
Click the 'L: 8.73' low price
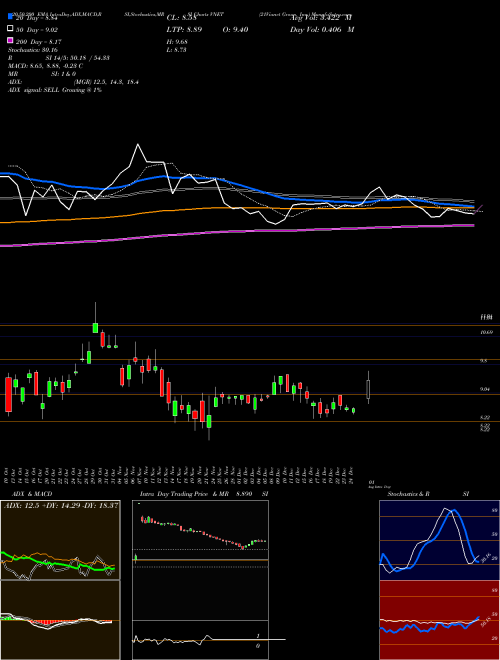pyautogui.click(x=176, y=50)
